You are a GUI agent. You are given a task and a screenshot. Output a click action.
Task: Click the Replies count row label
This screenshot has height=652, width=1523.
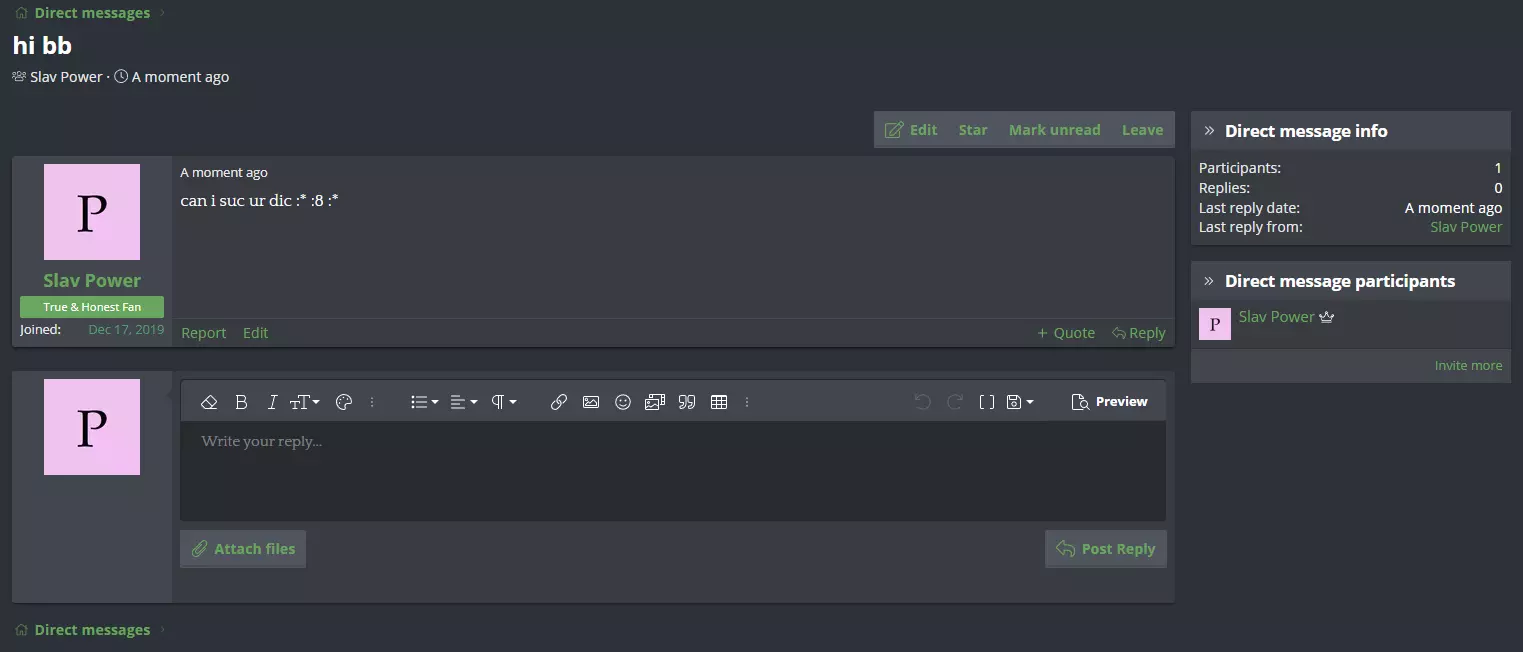(1224, 188)
